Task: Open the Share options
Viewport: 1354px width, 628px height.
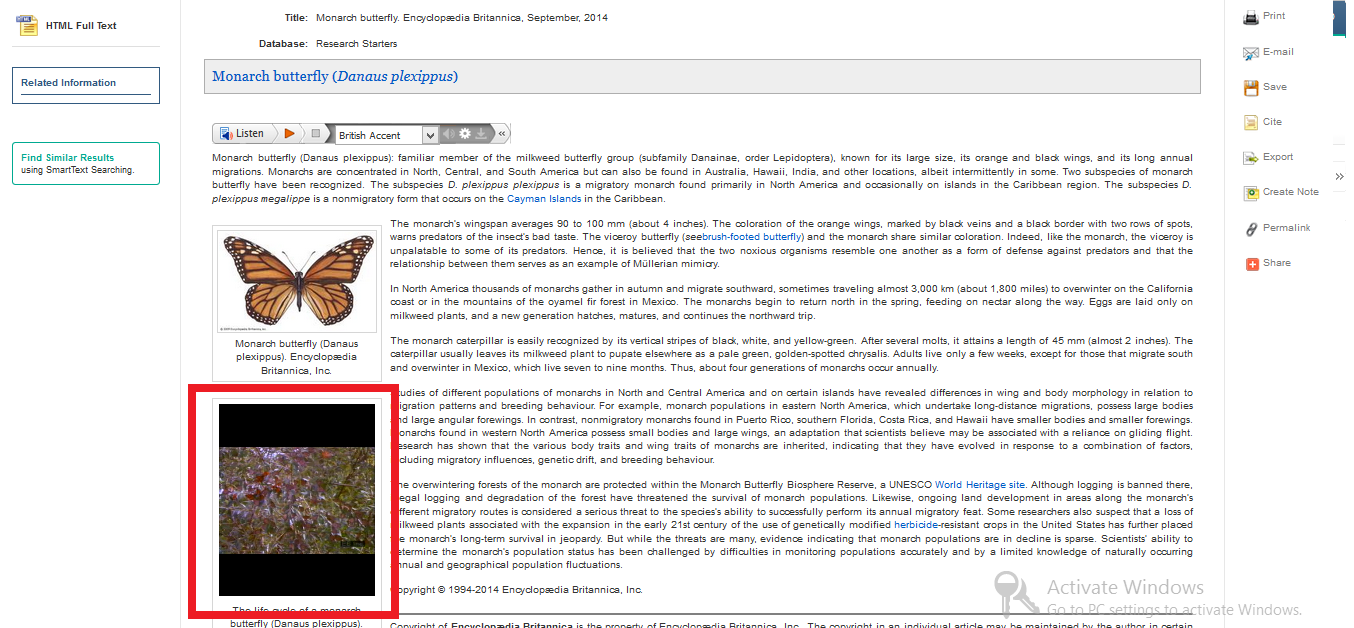Action: coord(1267,263)
